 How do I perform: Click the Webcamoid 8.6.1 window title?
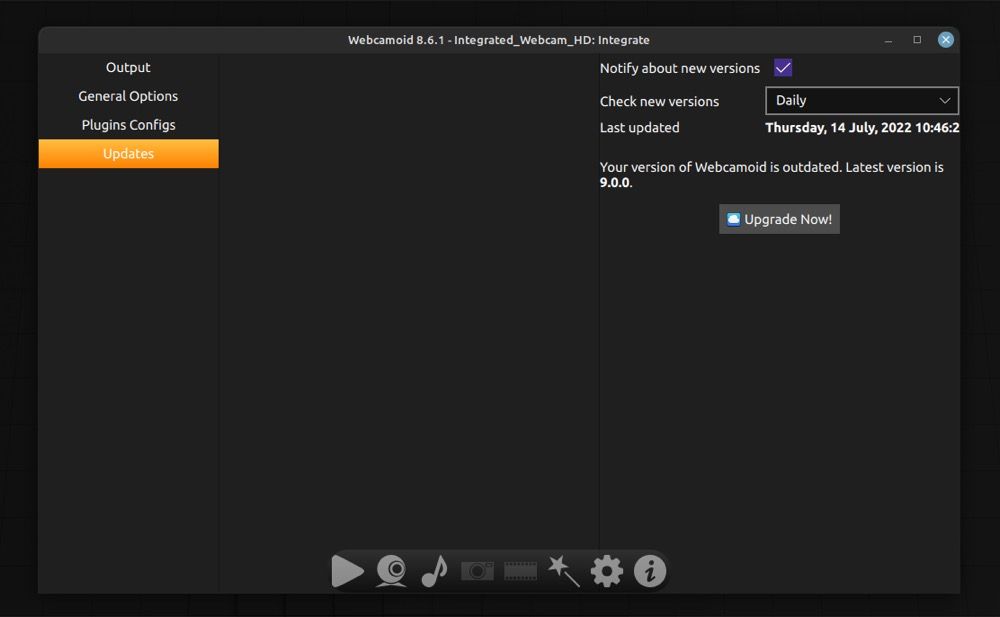(499, 40)
